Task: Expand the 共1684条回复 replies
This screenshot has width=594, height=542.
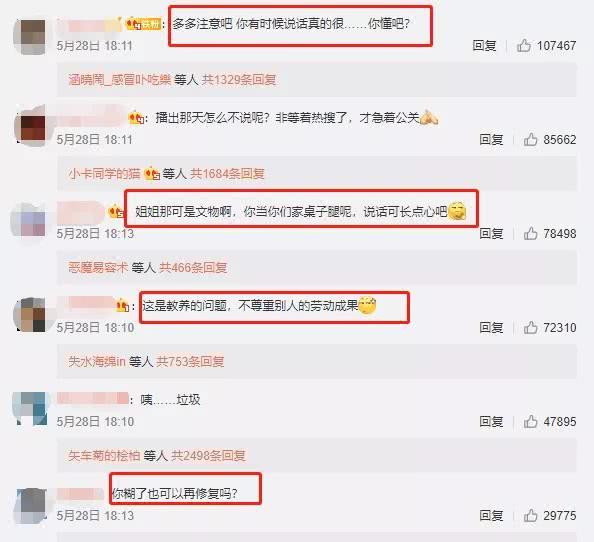Action: (x=227, y=173)
